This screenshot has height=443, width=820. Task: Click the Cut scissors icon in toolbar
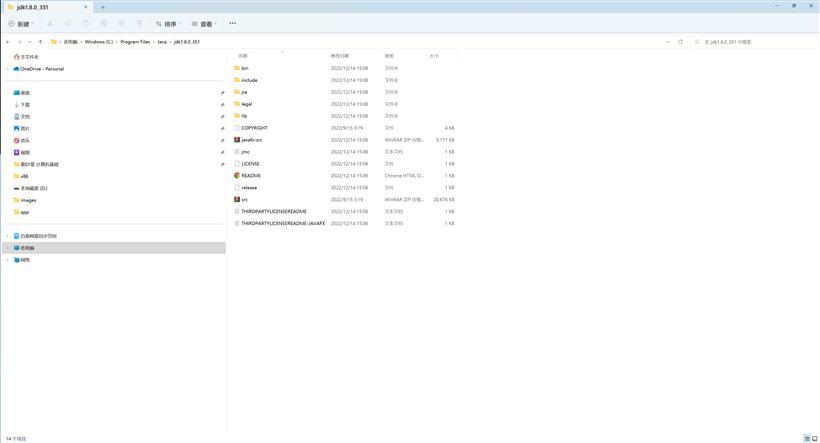50,24
